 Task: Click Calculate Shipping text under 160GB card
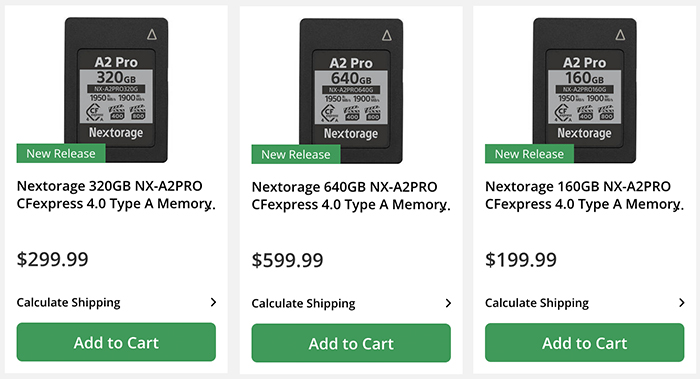[x=537, y=303]
